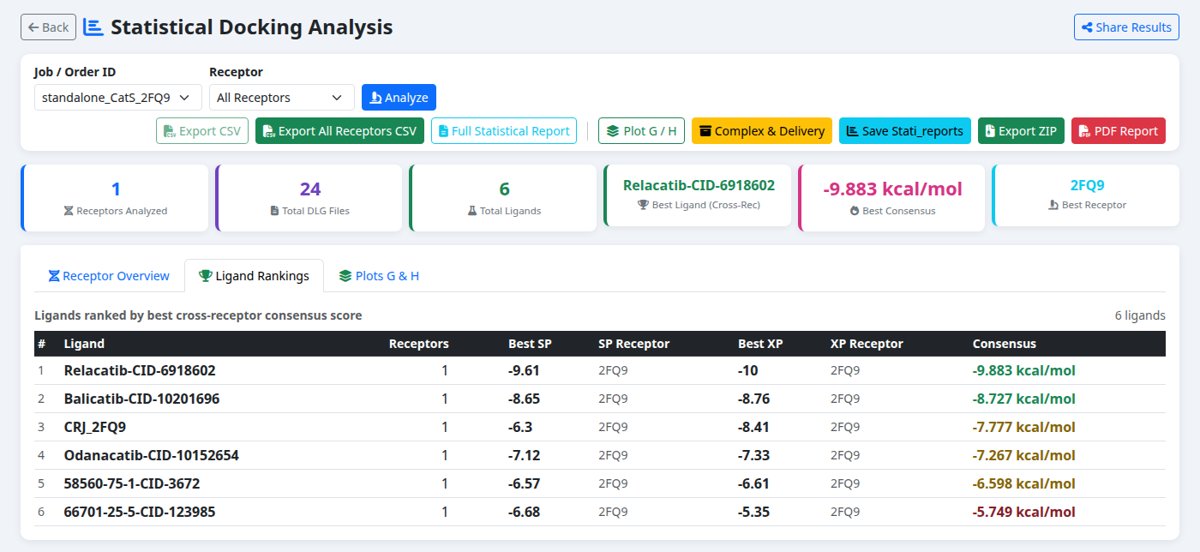Click the CSV icon in Export CSV
The image size is (1200, 552).
(x=169, y=131)
